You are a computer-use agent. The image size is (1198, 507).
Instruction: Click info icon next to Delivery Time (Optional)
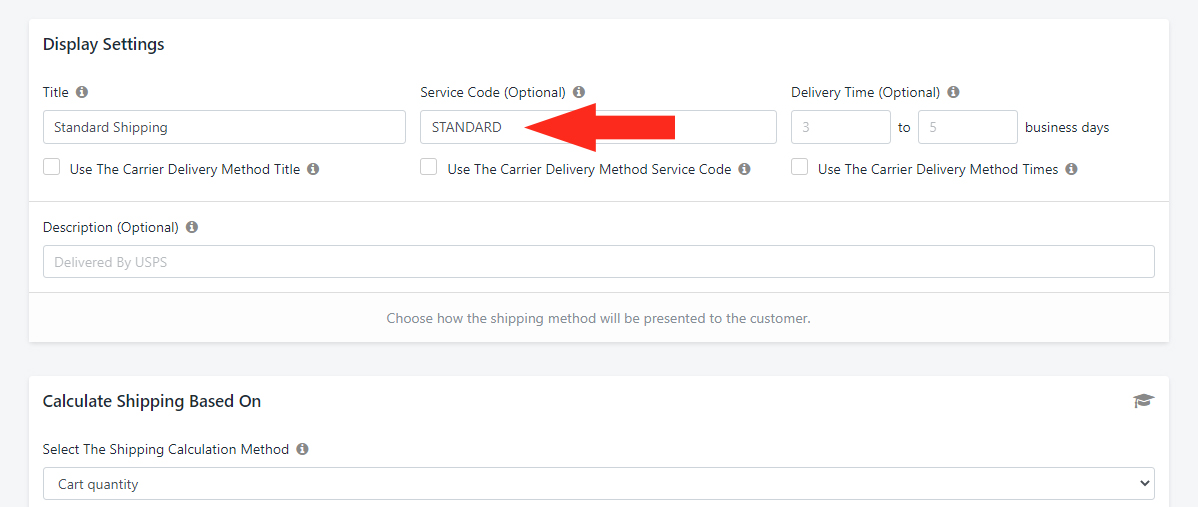(954, 92)
